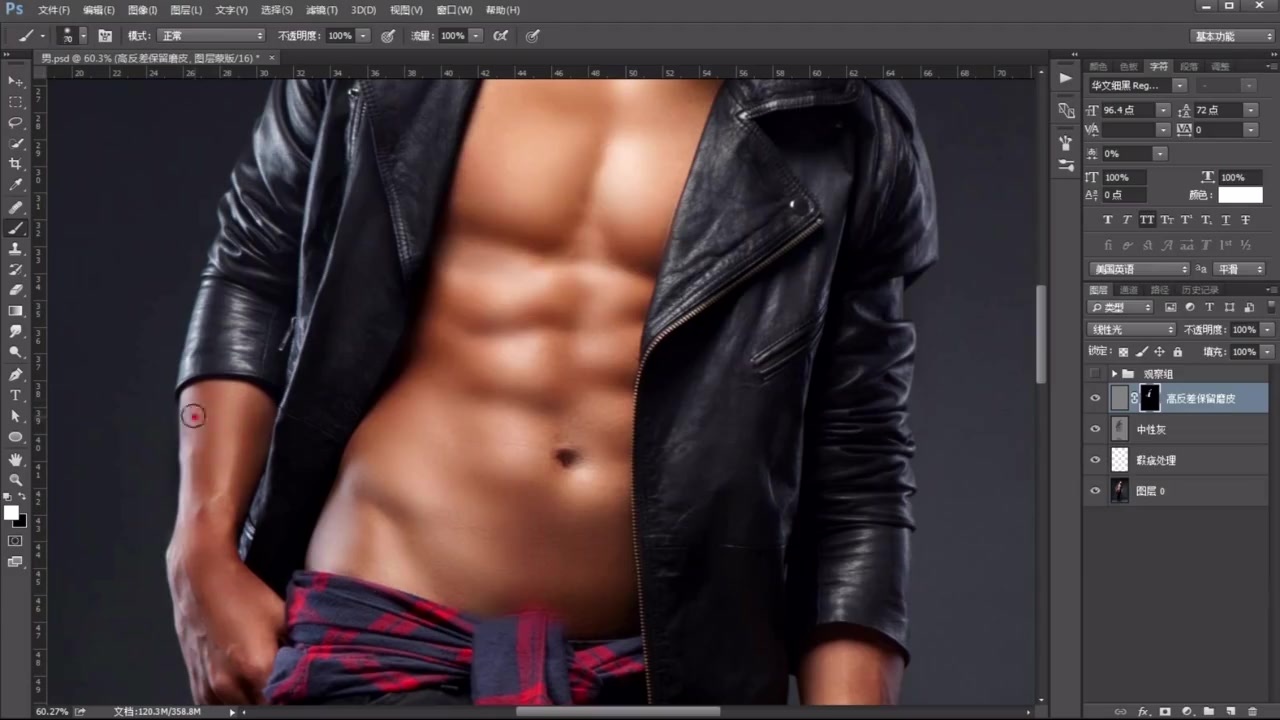Select the Rectangular Marquee tool
Image resolution: width=1280 pixels, height=720 pixels.
[x=16, y=102]
